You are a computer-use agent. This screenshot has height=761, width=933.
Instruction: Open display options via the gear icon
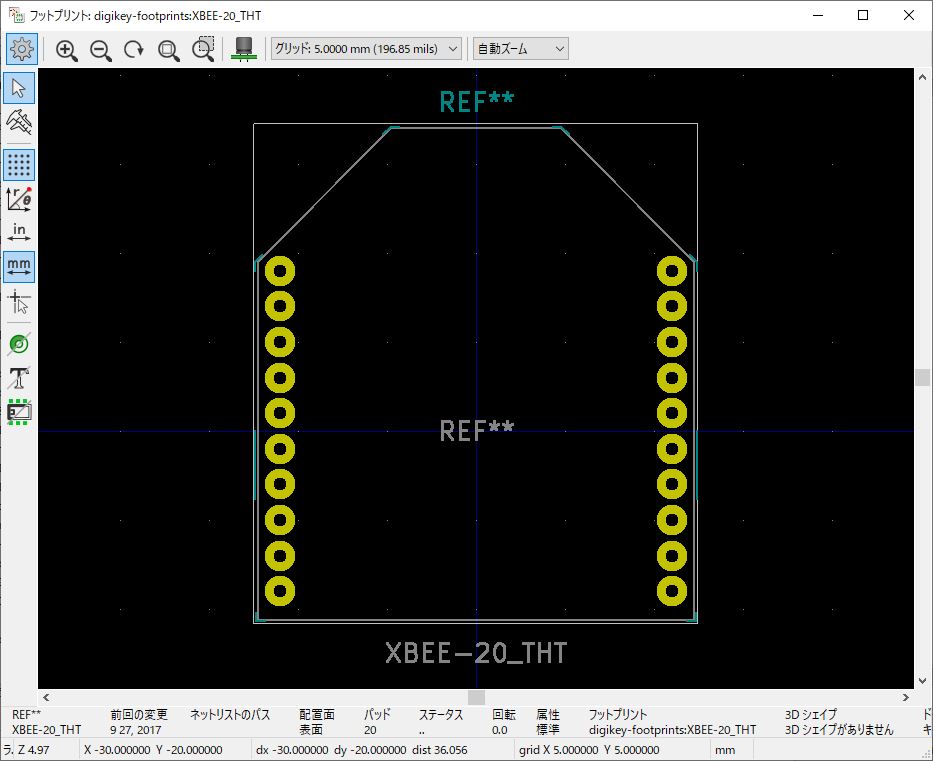click(x=22, y=49)
